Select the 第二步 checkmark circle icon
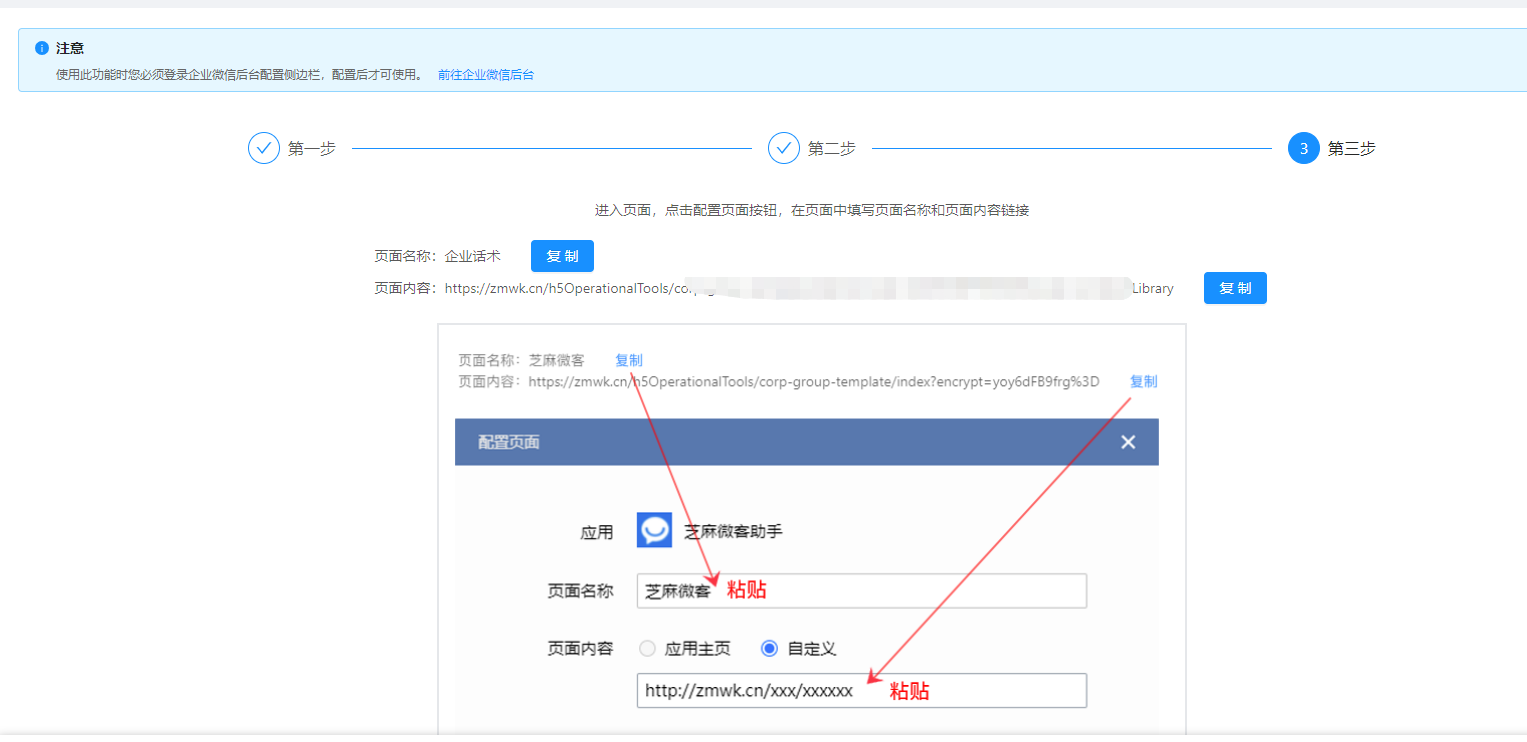The image size is (1527, 742). (x=784, y=148)
